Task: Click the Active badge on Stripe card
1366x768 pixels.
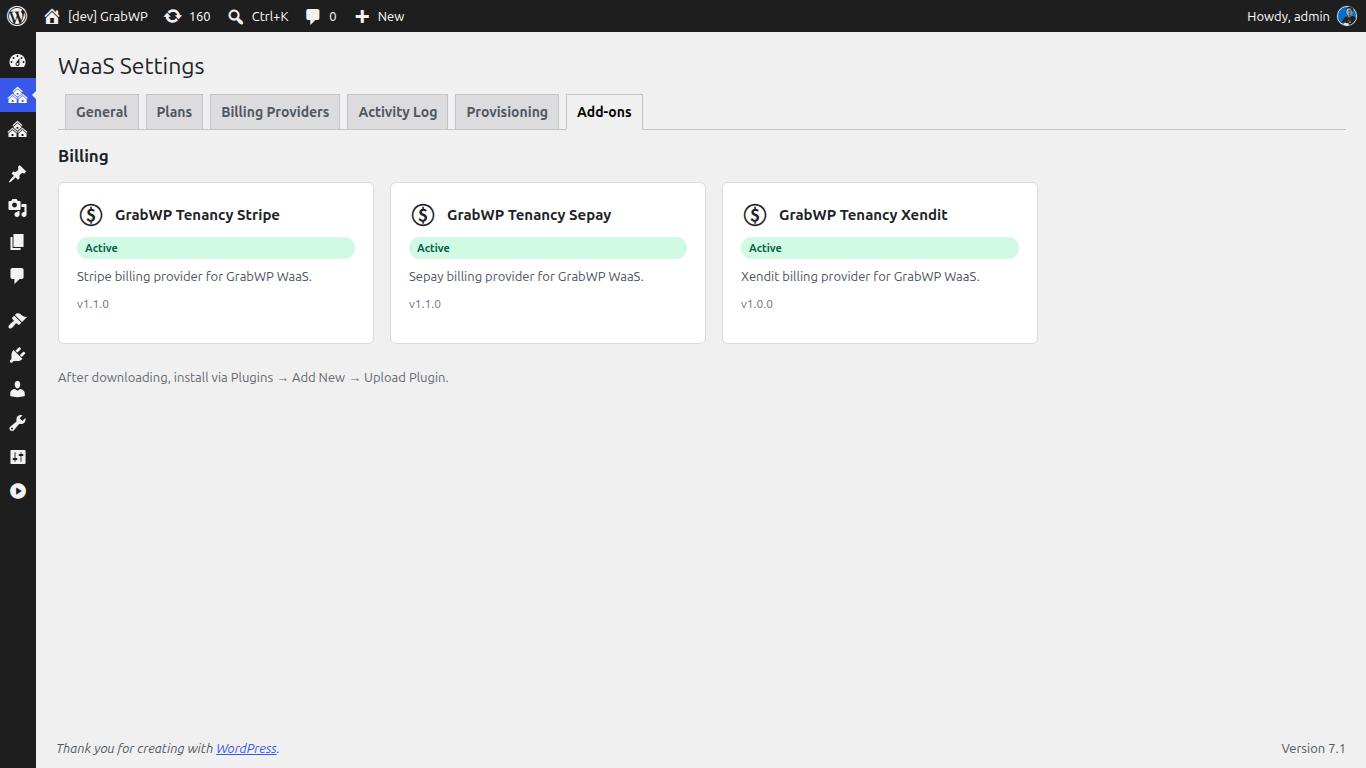Action: coord(216,248)
